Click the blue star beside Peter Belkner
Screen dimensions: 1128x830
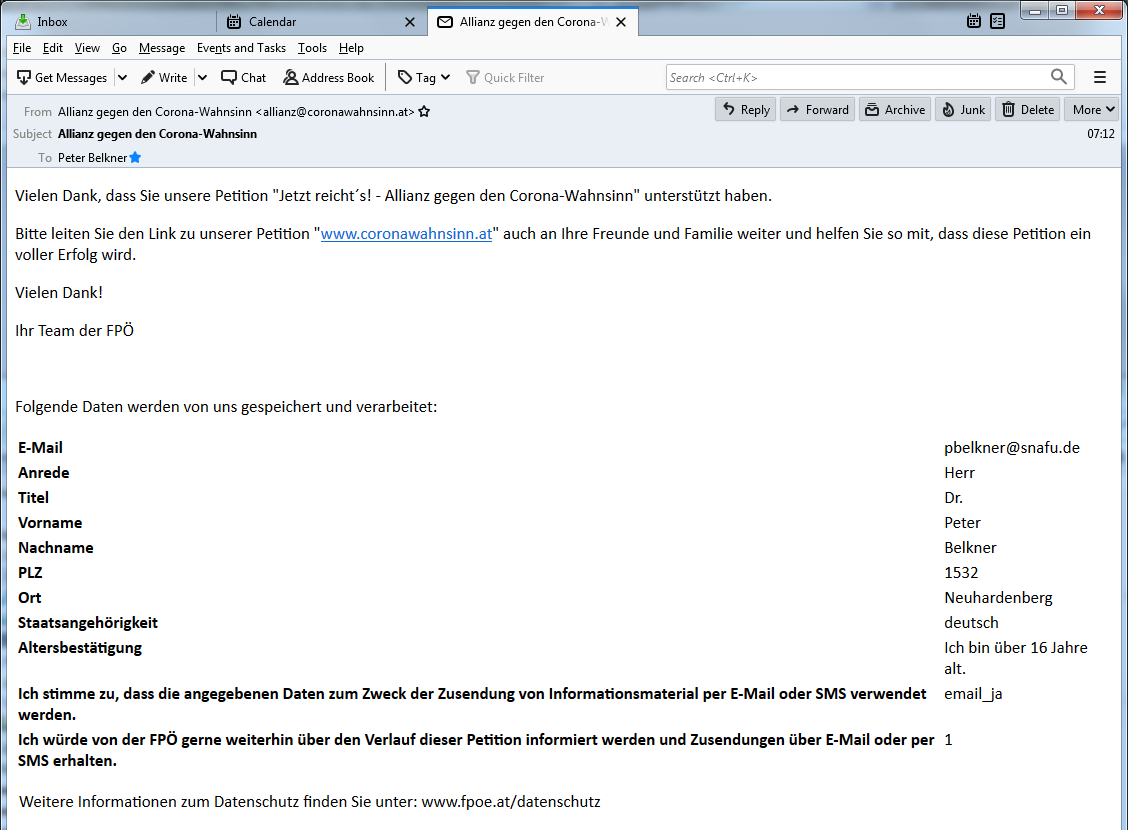[135, 158]
